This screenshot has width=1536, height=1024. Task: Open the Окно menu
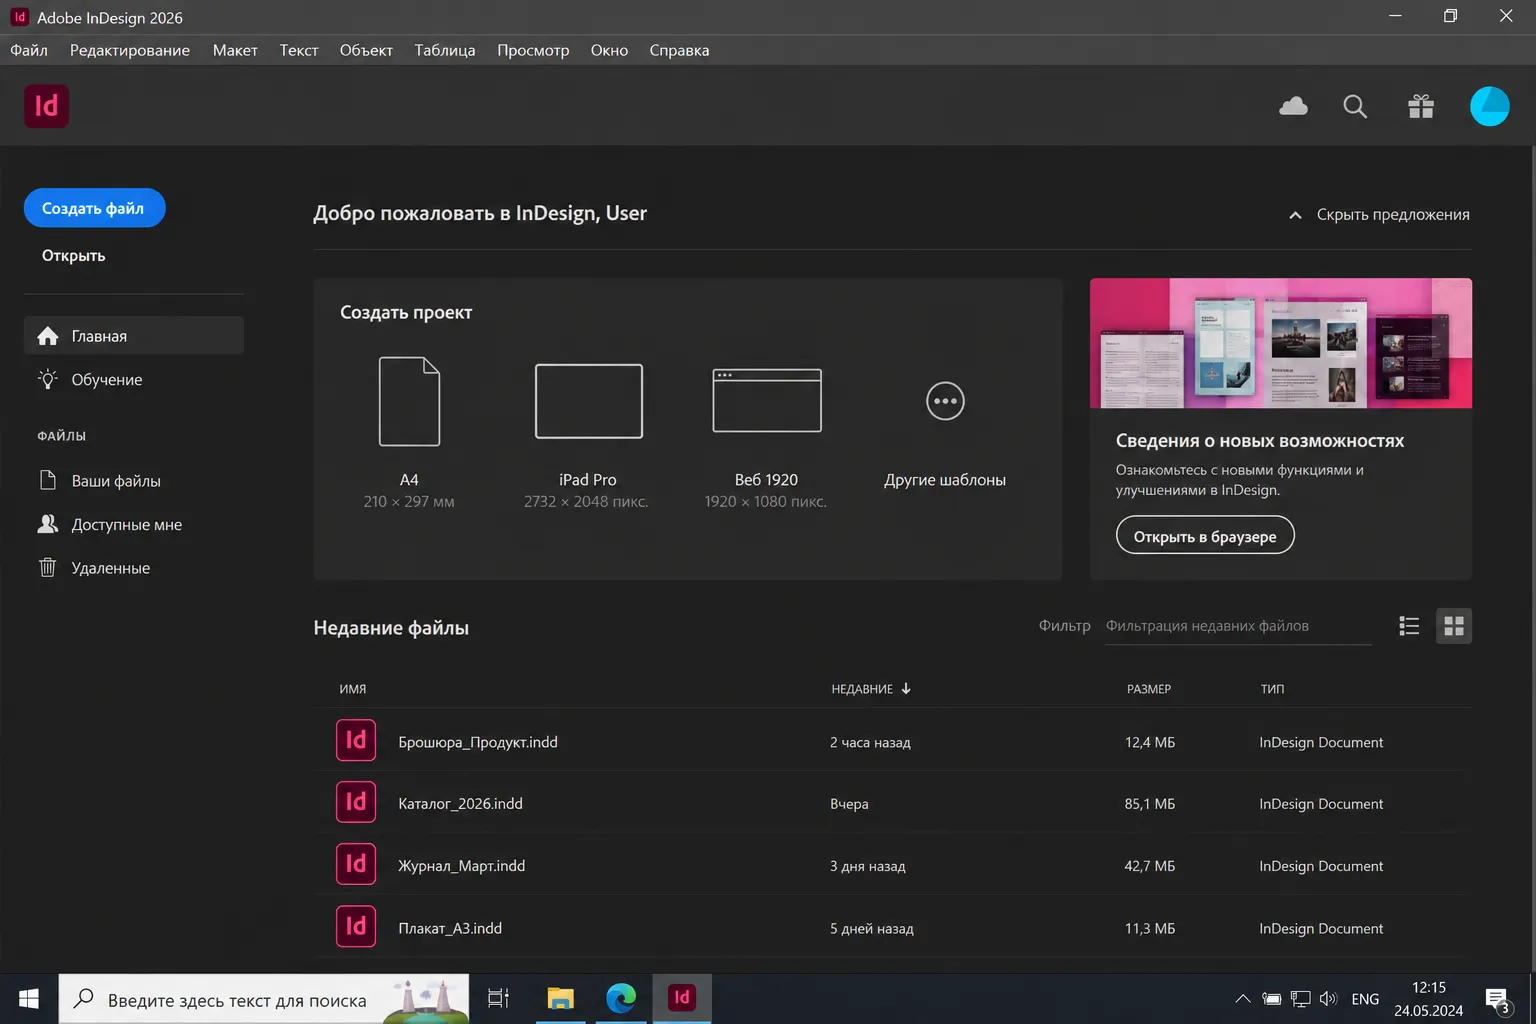[609, 50]
